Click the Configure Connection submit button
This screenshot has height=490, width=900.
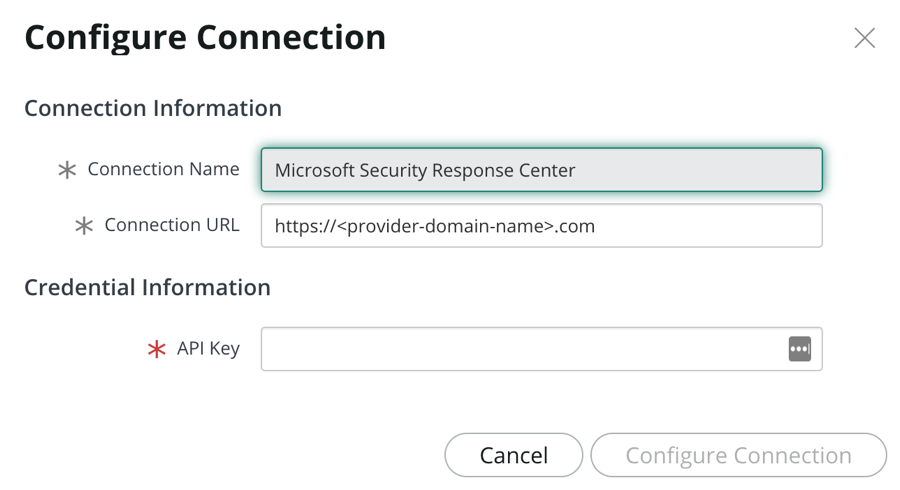tap(739, 455)
